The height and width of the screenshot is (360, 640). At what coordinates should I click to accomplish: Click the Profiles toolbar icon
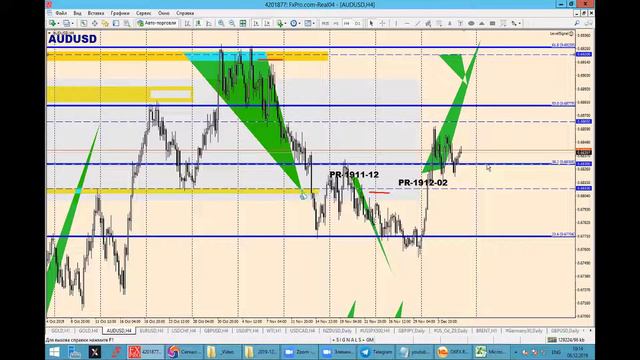click(x=66, y=23)
